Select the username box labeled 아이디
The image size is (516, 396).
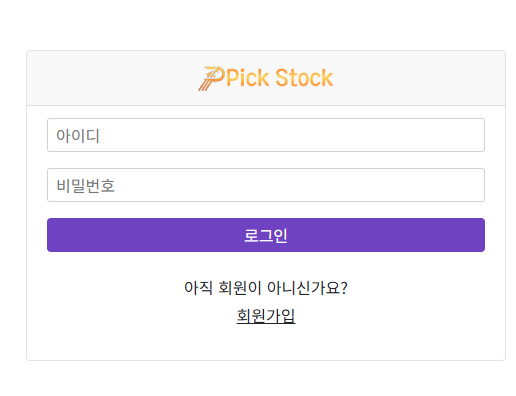(266, 135)
